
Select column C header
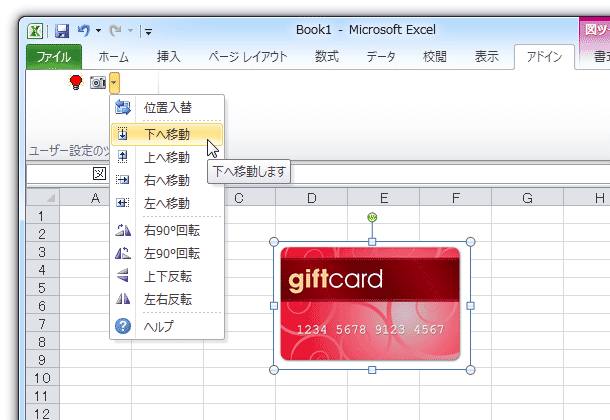pos(249,198)
